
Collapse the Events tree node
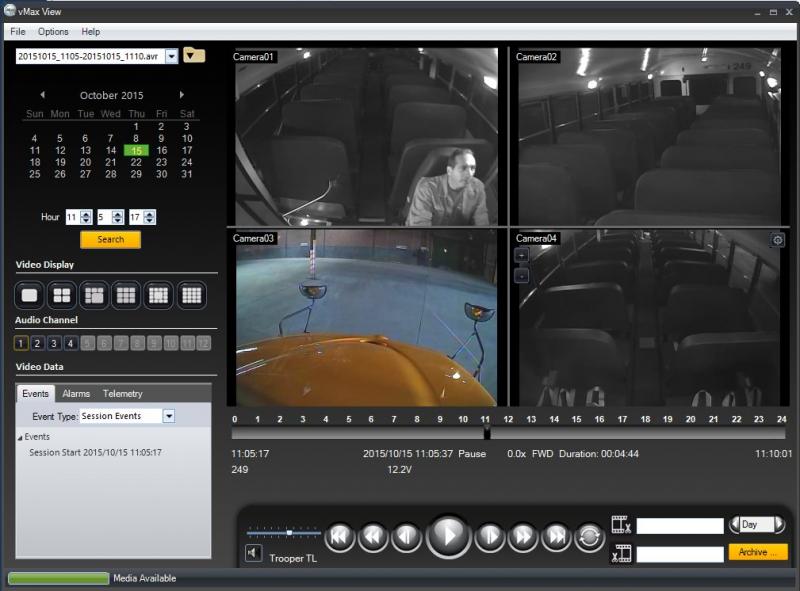point(21,438)
